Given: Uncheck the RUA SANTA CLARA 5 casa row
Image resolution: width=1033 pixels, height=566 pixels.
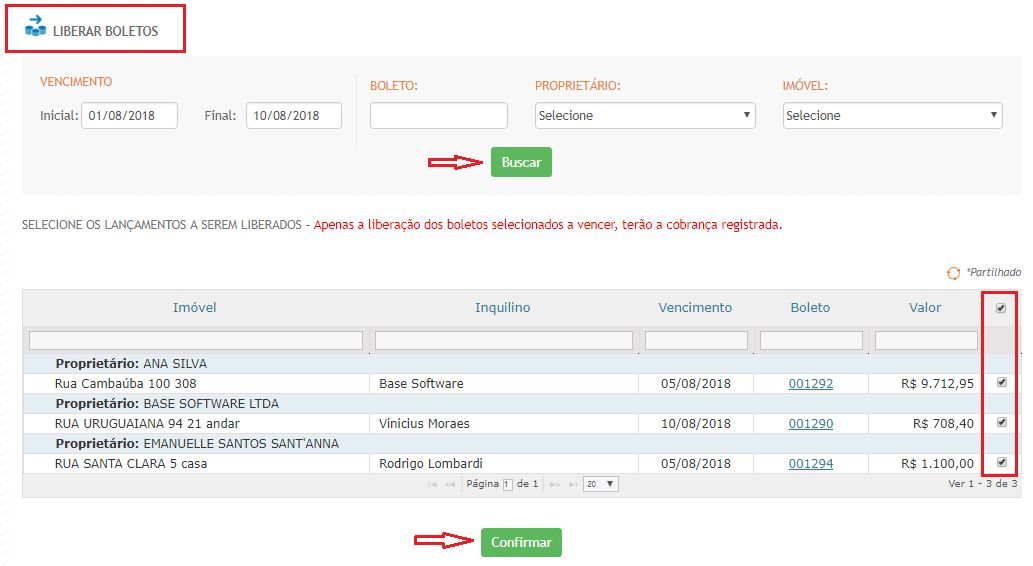Looking at the screenshot, I should click(x=1001, y=462).
